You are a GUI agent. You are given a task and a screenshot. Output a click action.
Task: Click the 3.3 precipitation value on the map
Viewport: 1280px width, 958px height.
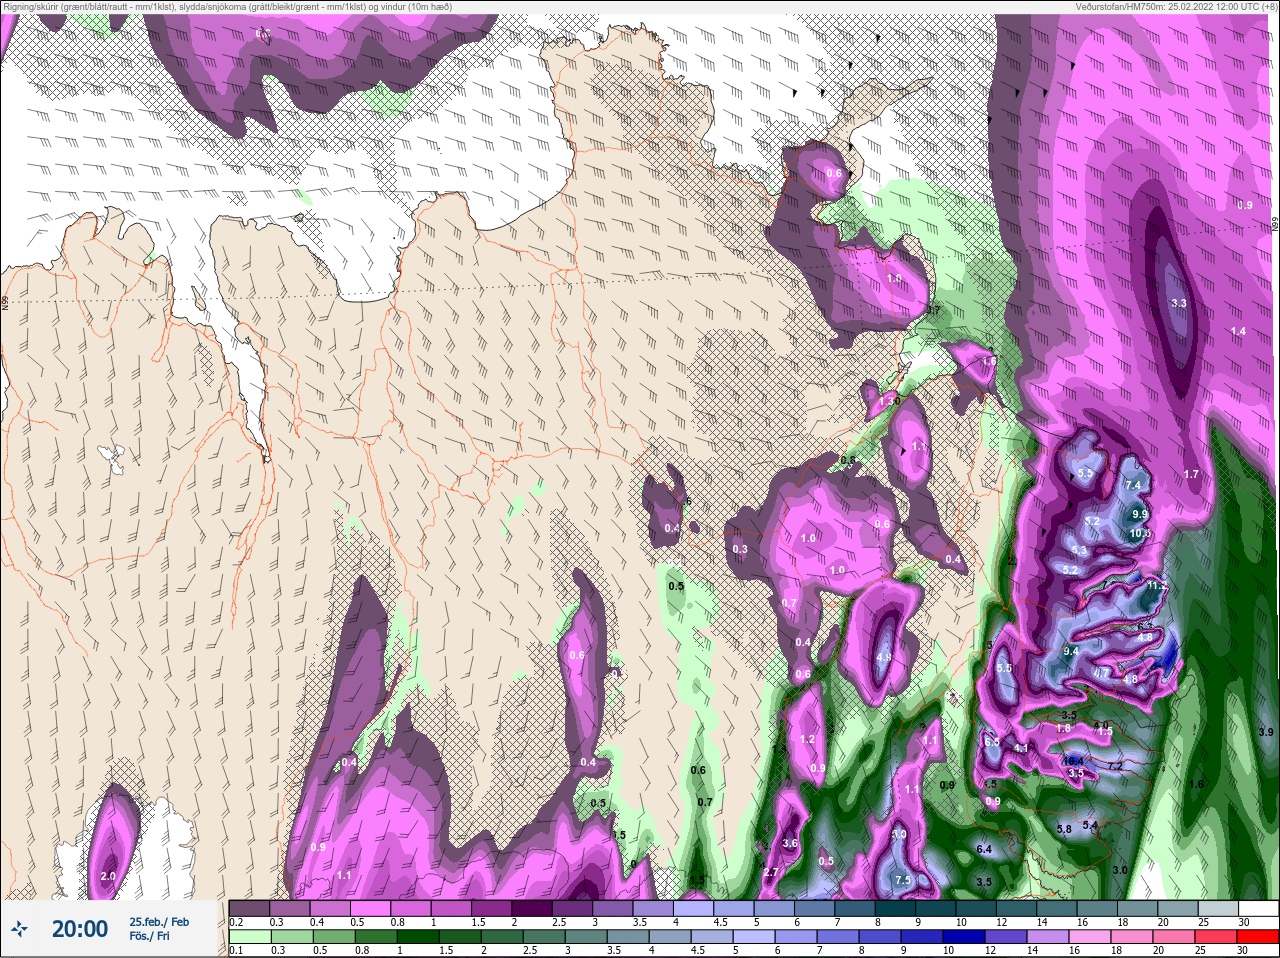1178,303
